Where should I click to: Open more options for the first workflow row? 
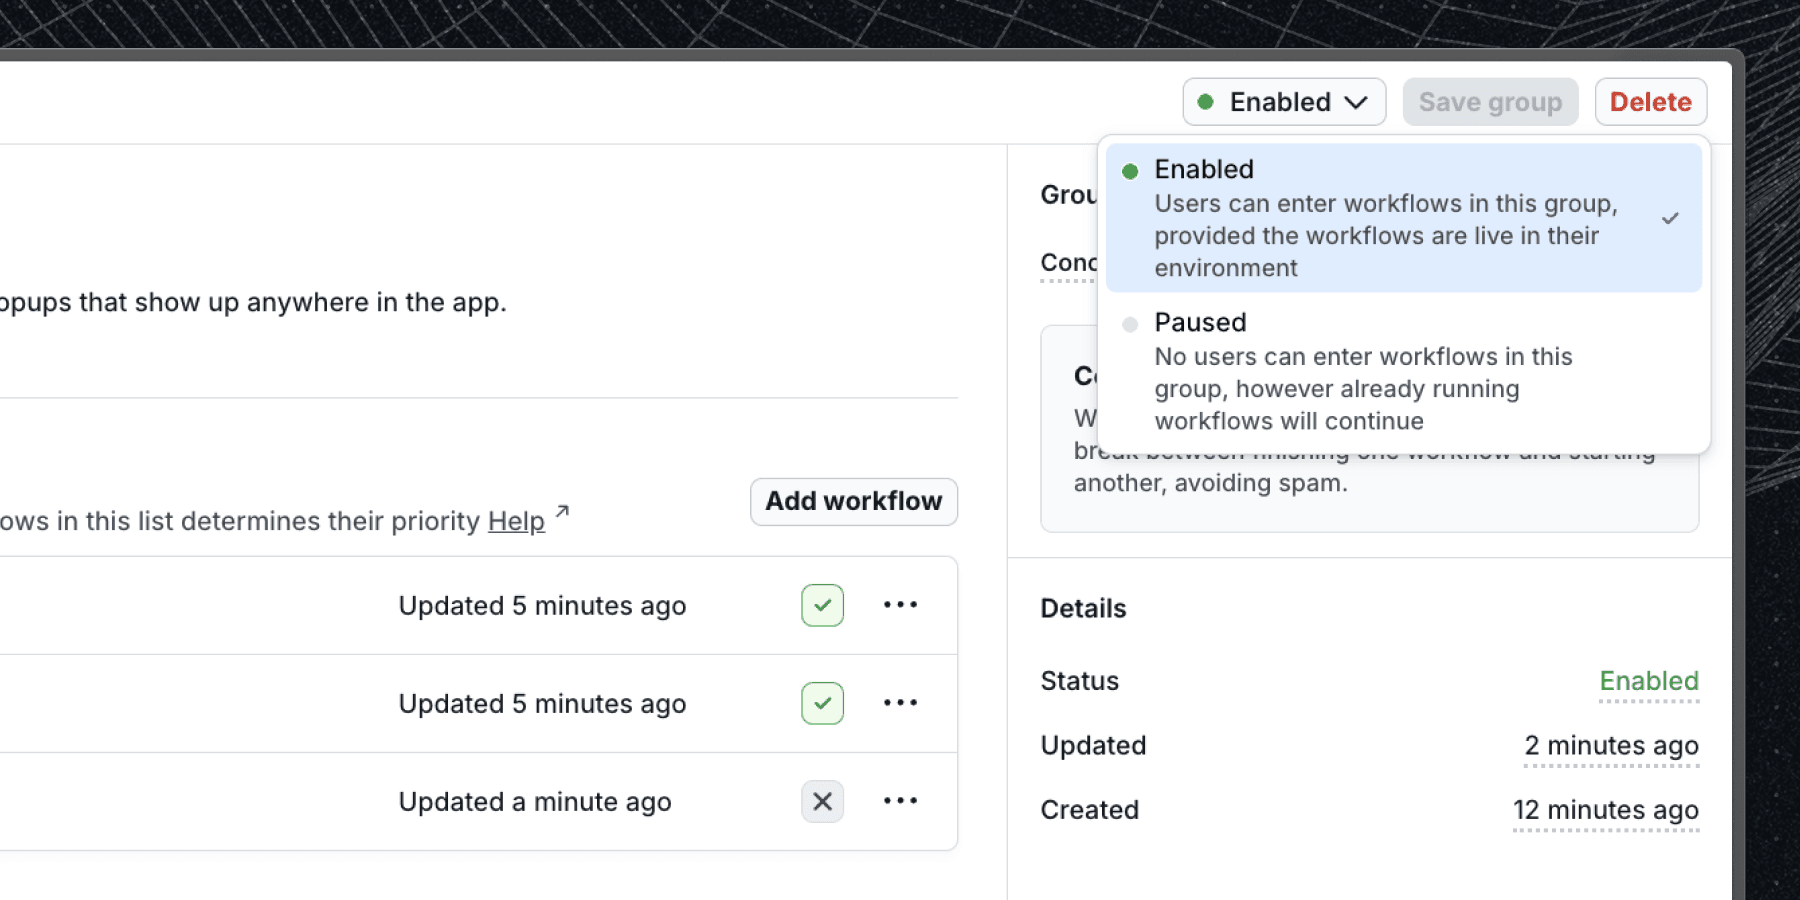click(900, 605)
